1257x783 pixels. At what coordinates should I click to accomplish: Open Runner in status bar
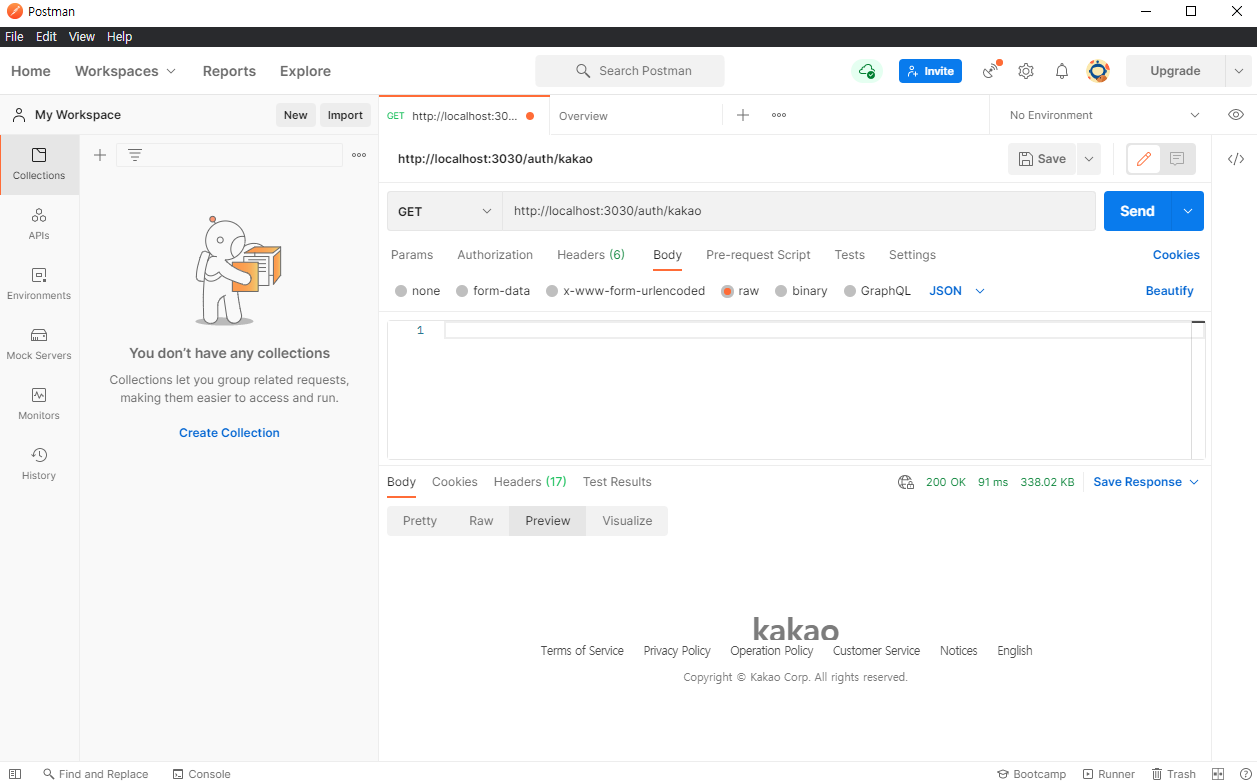click(1108, 774)
